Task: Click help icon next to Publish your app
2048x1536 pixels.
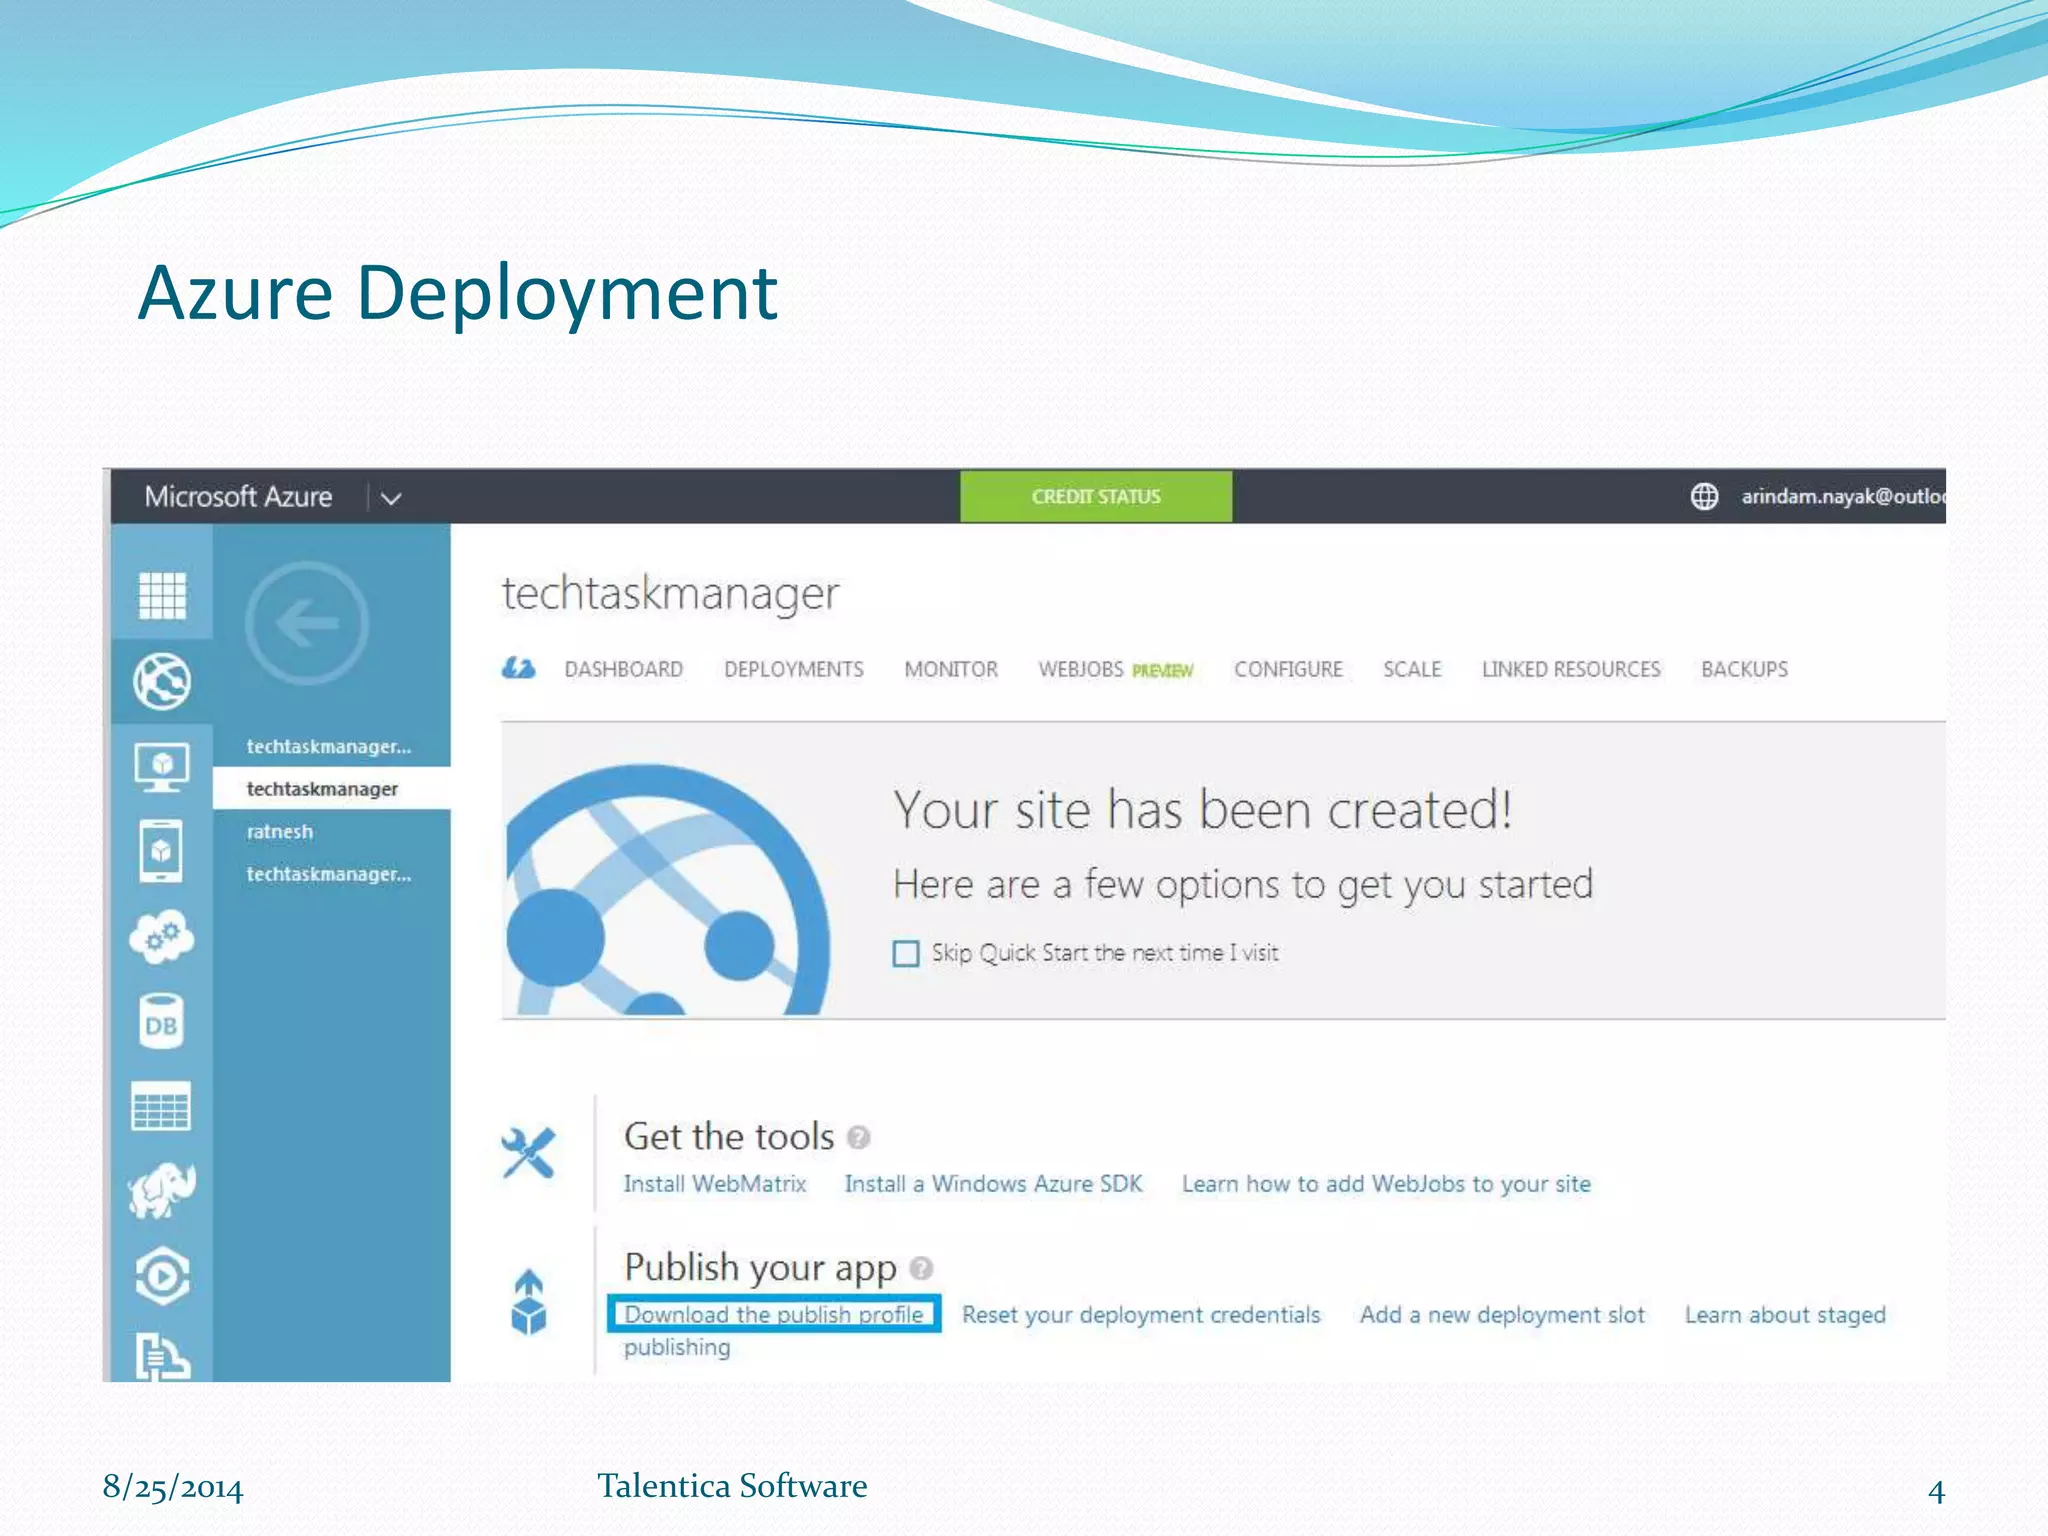Action: (921, 1268)
